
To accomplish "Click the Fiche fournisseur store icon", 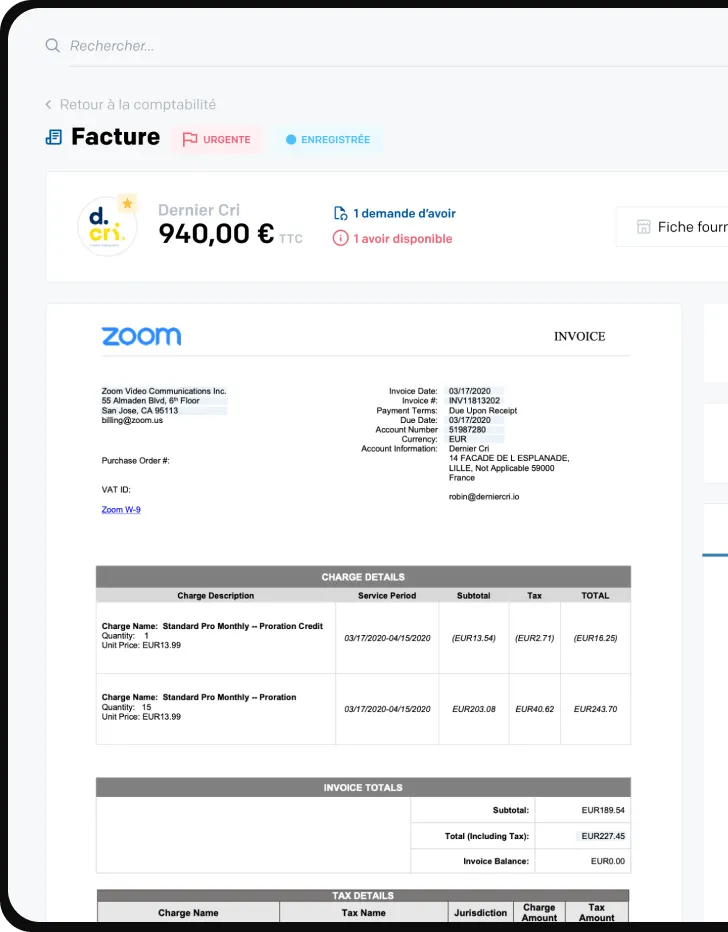I will click(x=644, y=227).
